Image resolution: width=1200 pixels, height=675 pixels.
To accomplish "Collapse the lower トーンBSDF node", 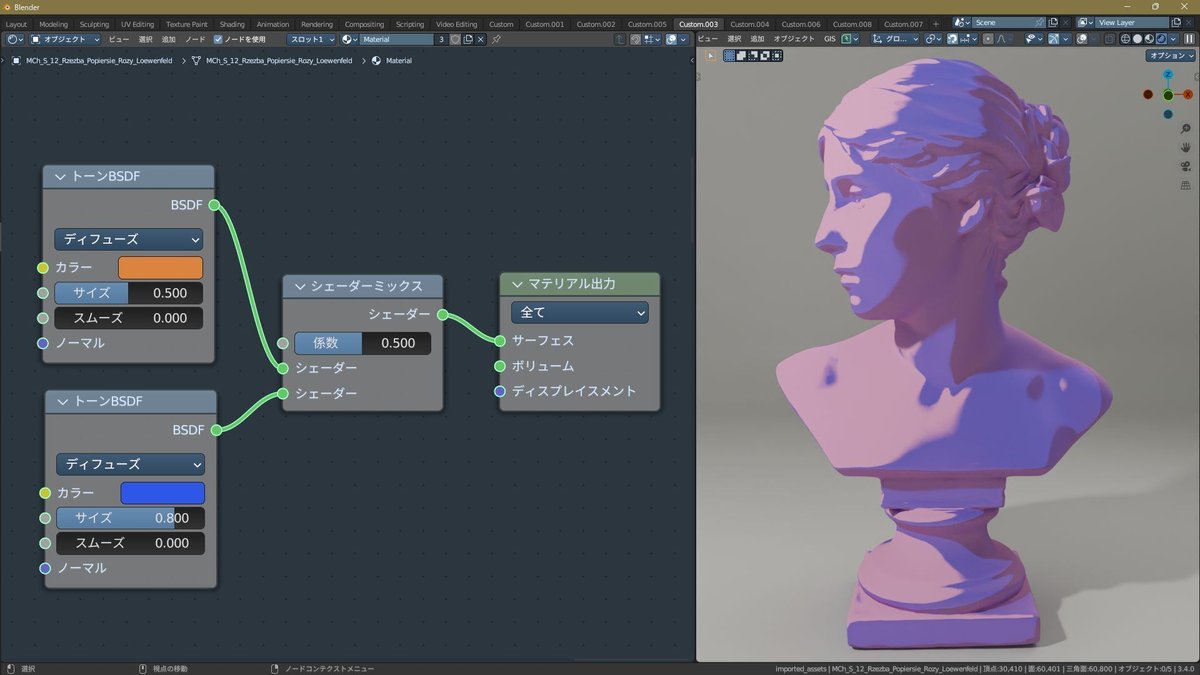I will [x=63, y=401].
